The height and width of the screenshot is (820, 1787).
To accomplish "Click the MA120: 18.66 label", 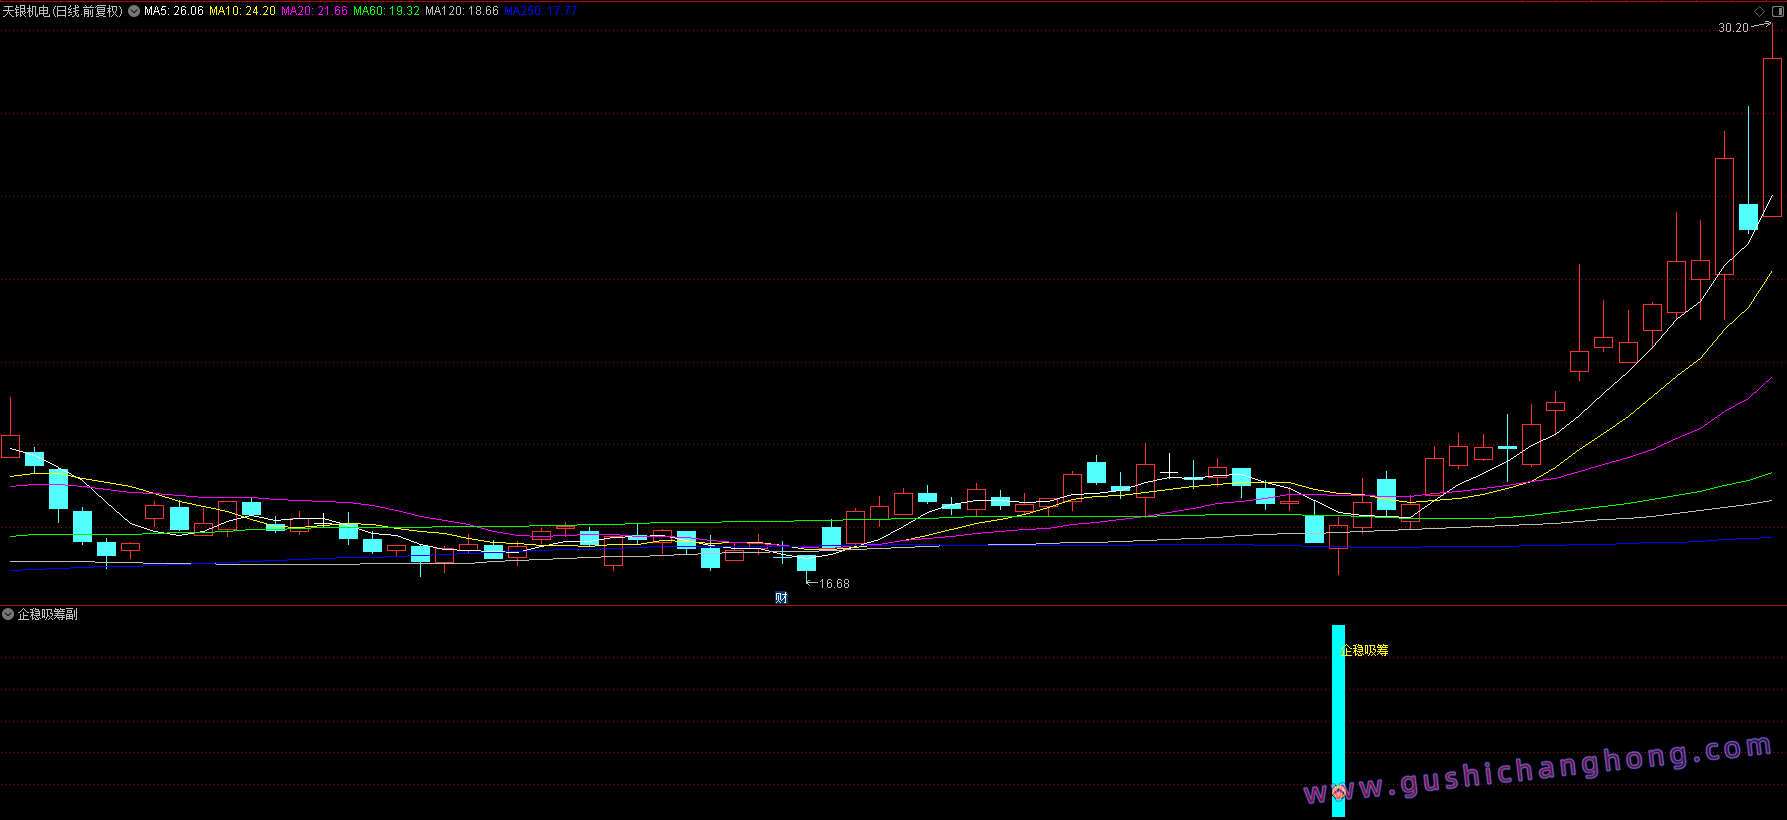I will (461, 11).
